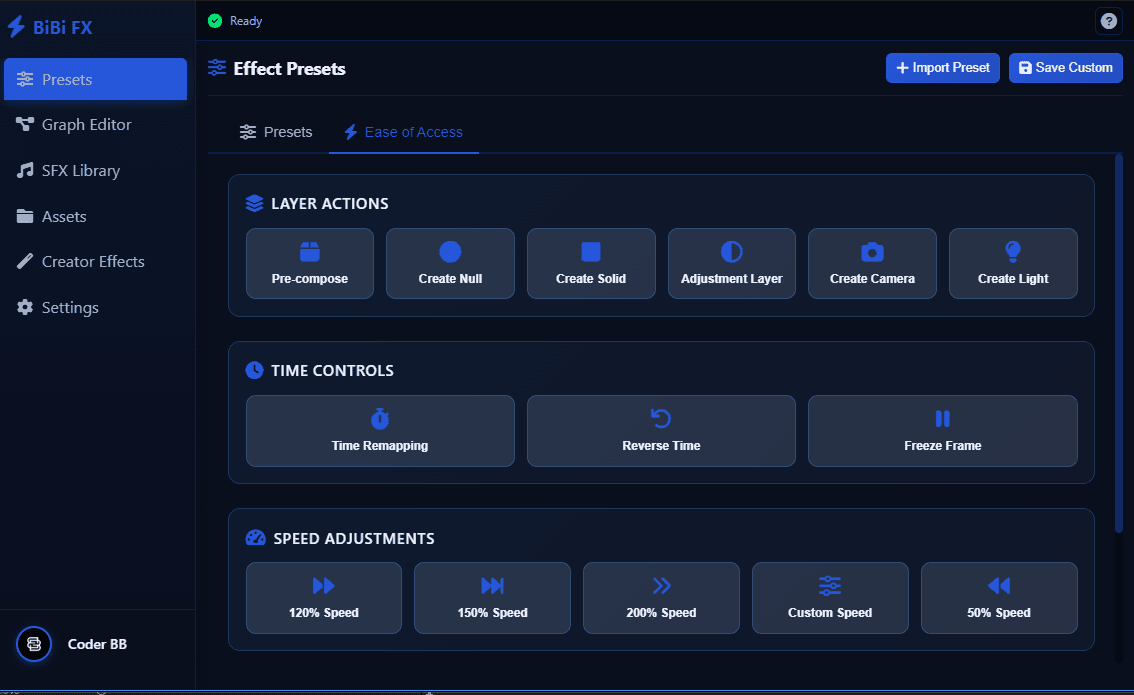Click the Freeze Frame control
The image size is (1134, 695).
(942, 431)
